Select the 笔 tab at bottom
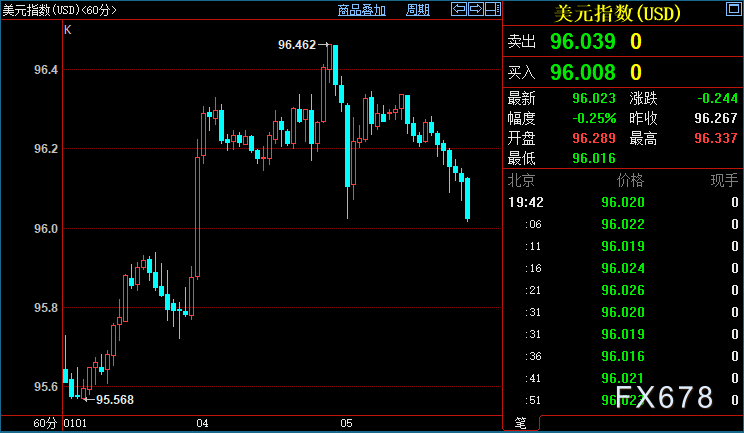 (x=521, y=423)
